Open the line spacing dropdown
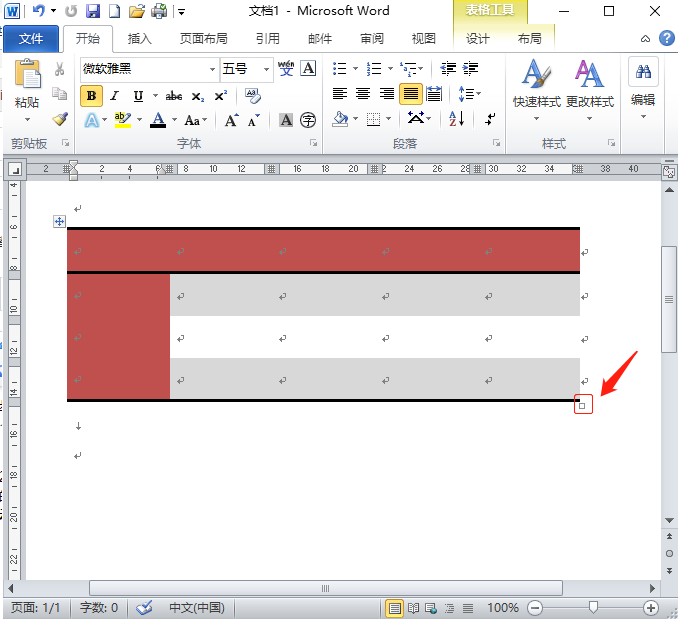Viewport: 679px width, 620px height. click(469, 94)
